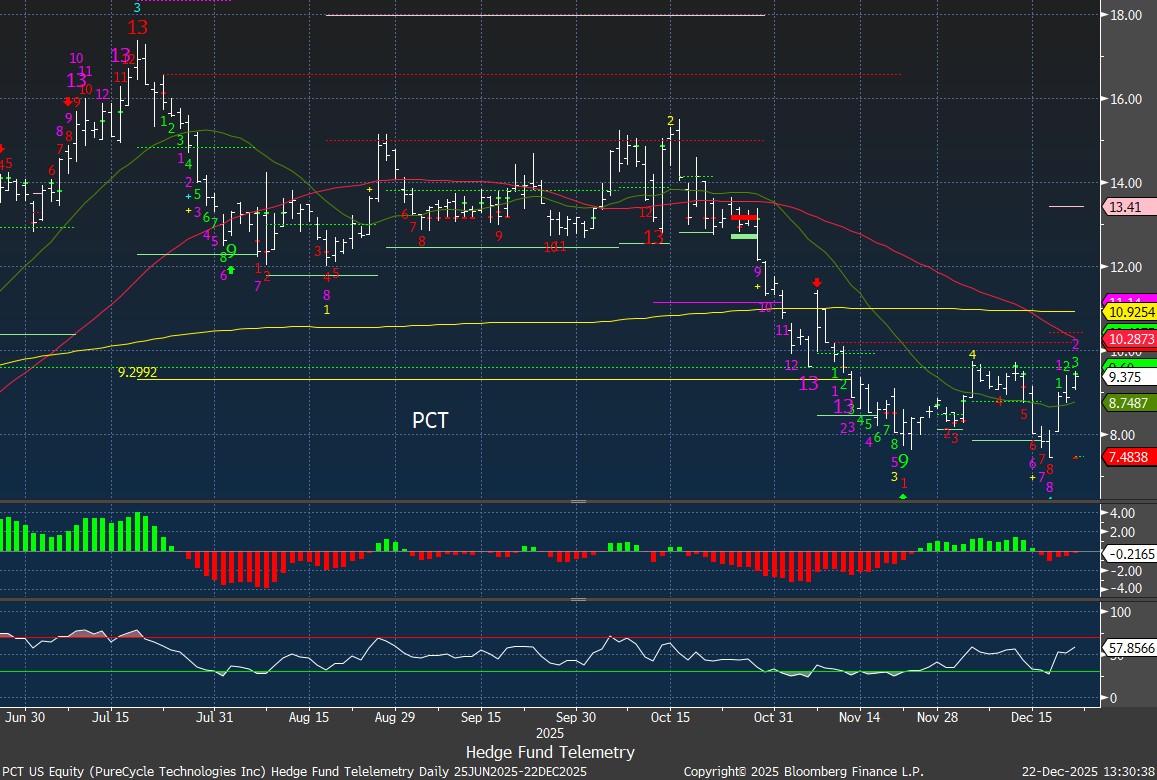The image size is (1157, 780).
Task: Select the red 7.4838 price tag
Action: click(x=1127, y=456)
